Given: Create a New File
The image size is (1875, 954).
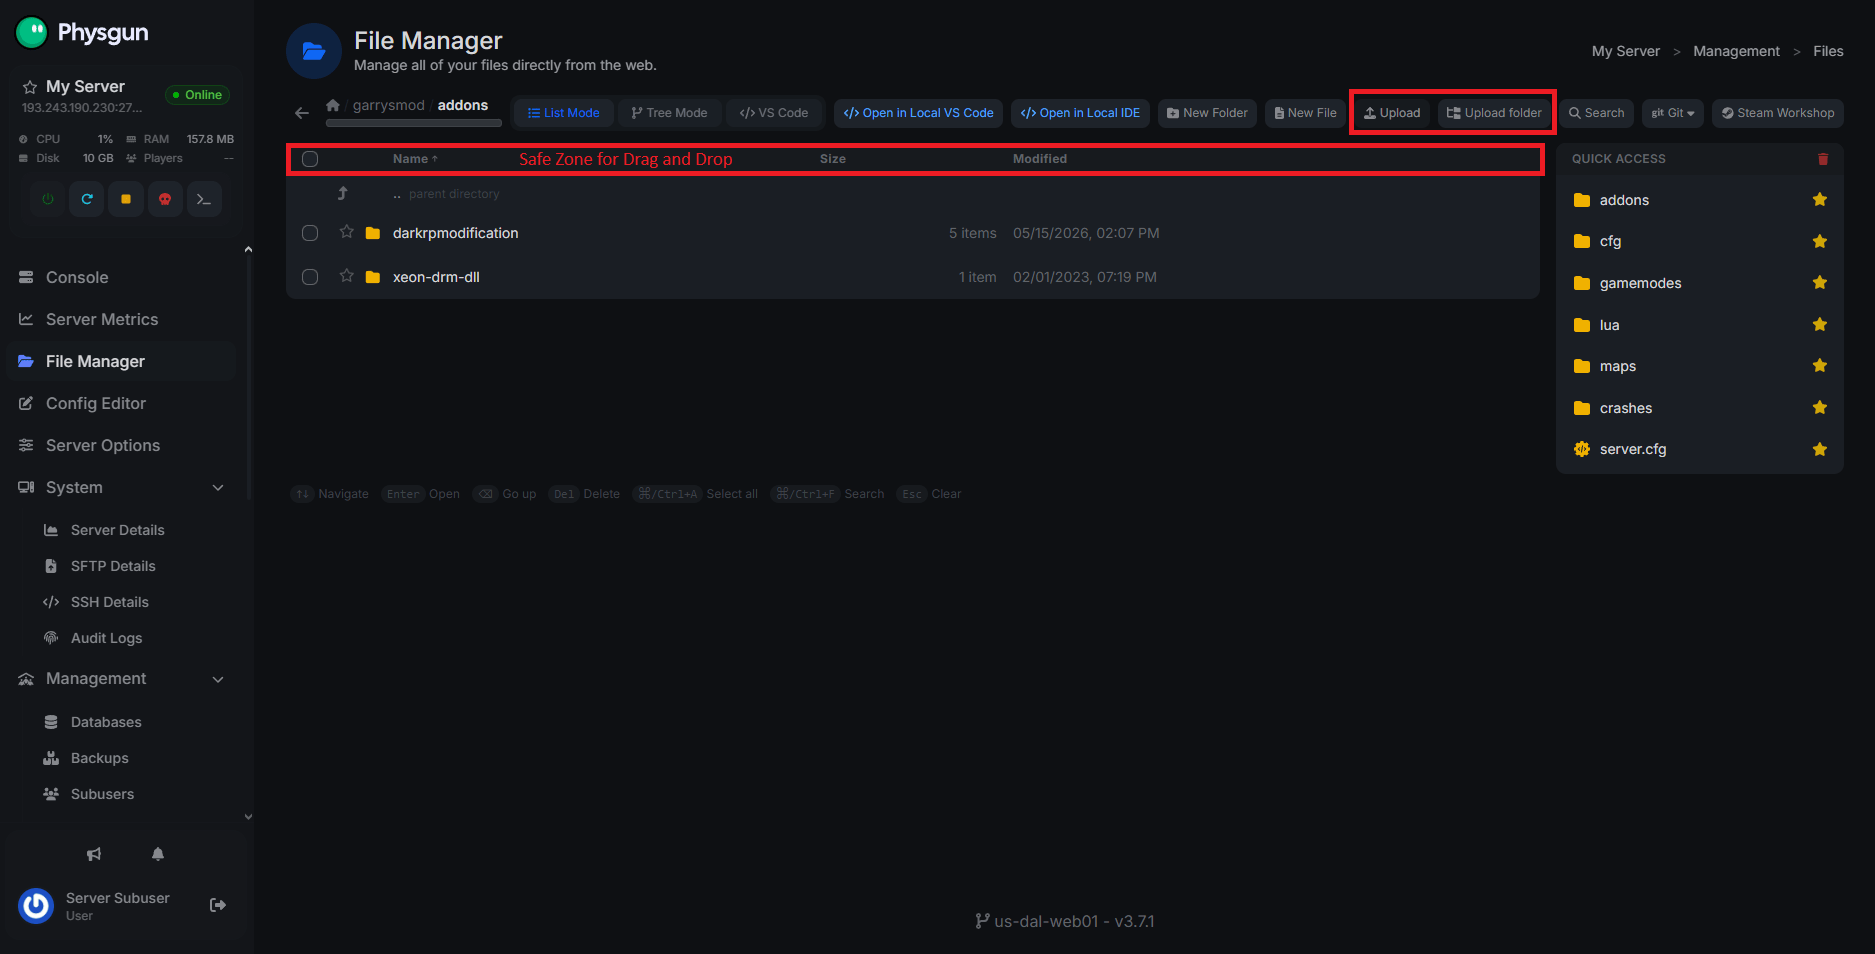Looking at the screenshot, I should click(1305, 113).
